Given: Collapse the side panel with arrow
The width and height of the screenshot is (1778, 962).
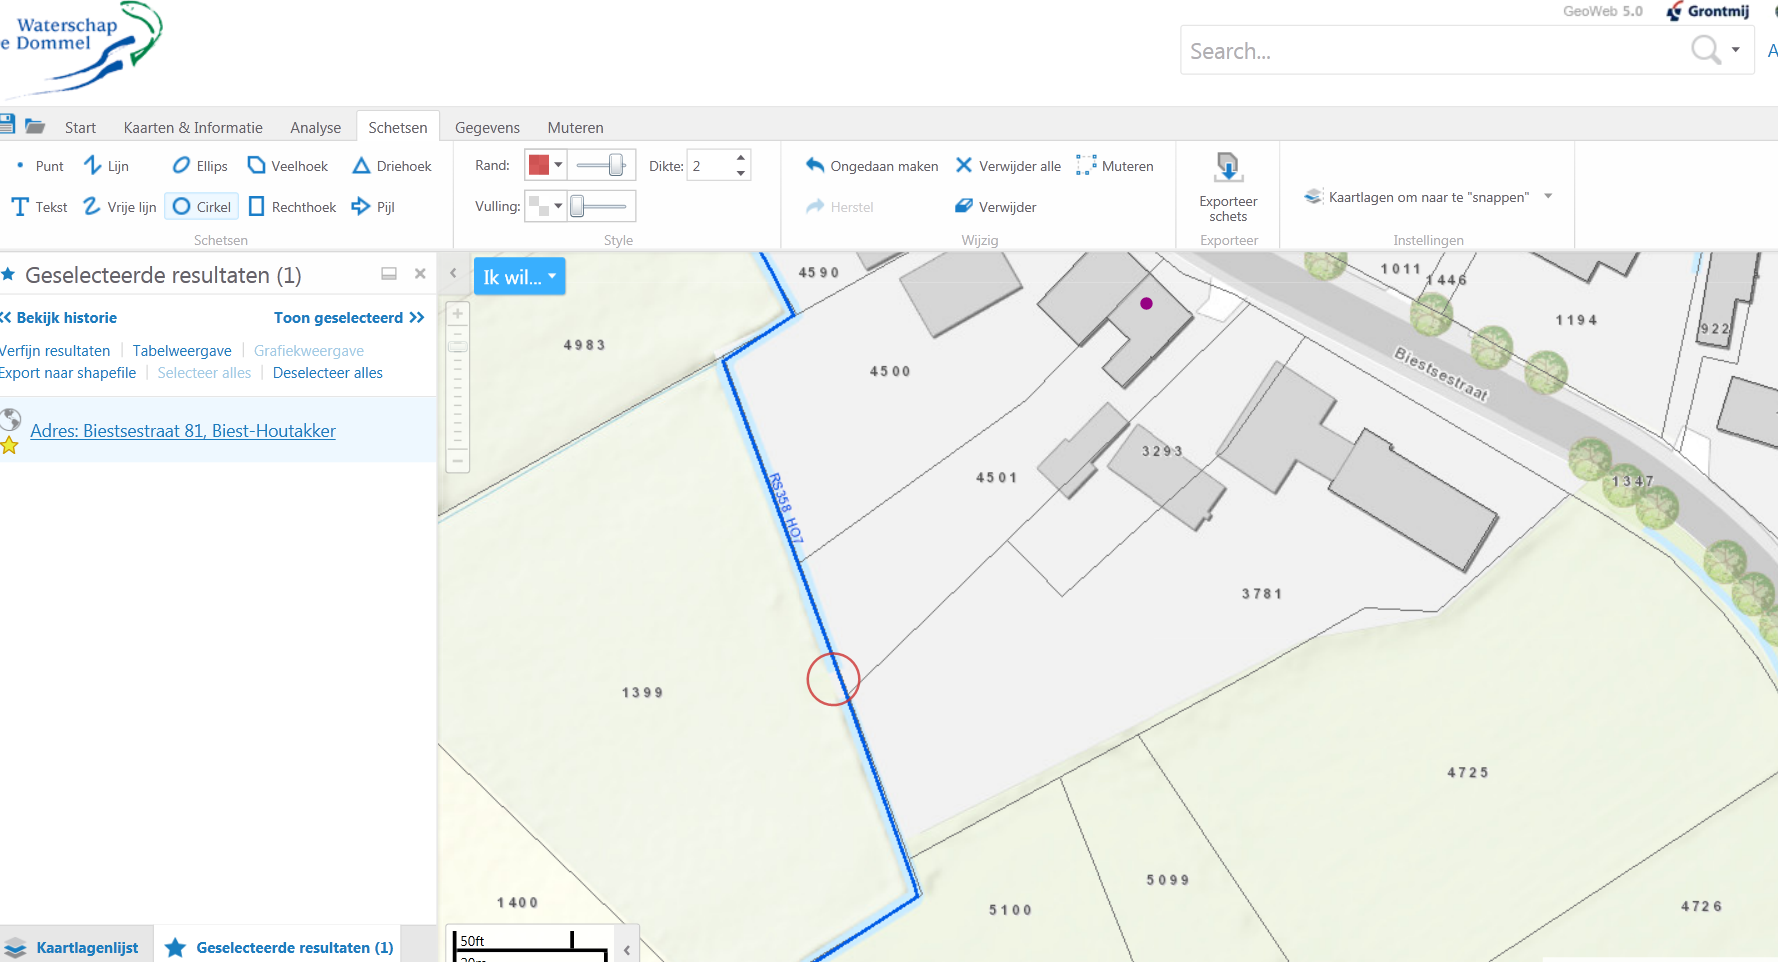Looking at the screenshot, I should tap(453, 273).
